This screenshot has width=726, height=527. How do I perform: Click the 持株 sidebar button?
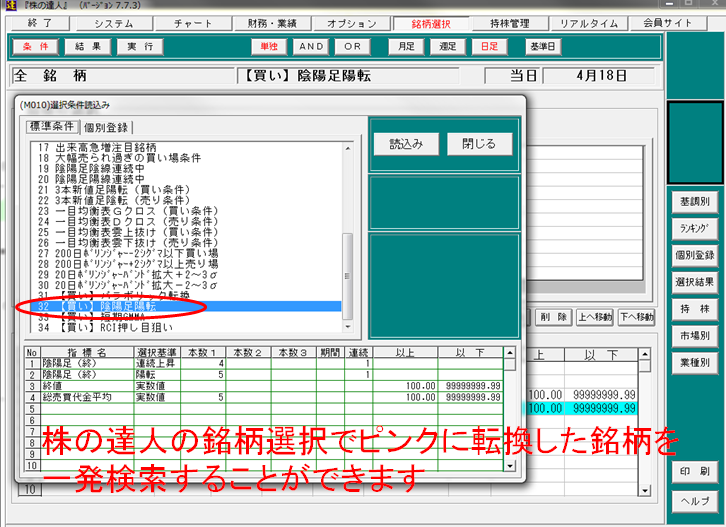coord(694,309)
